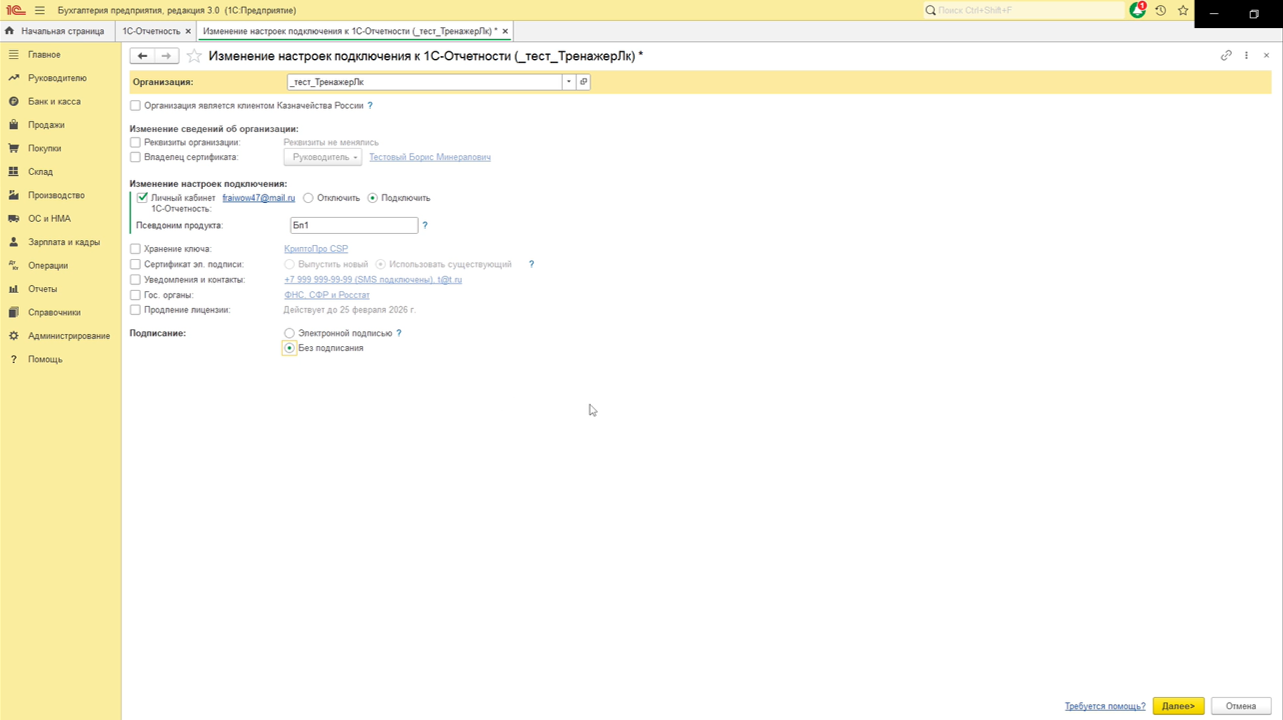Open КриптоПро CSP link
The image size is (1283, 720).
pyautogui.click(x=316, y=249)
